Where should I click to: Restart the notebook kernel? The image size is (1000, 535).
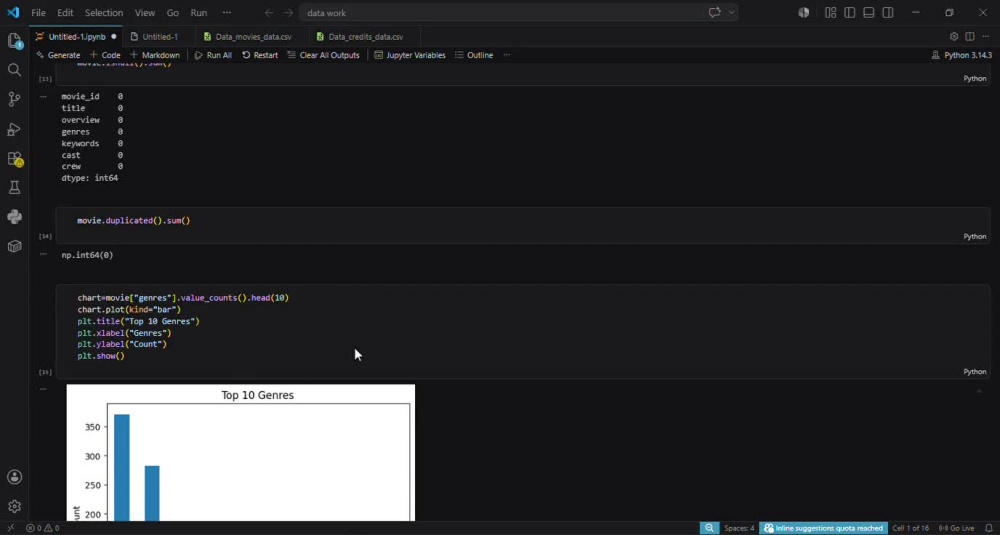260,55
